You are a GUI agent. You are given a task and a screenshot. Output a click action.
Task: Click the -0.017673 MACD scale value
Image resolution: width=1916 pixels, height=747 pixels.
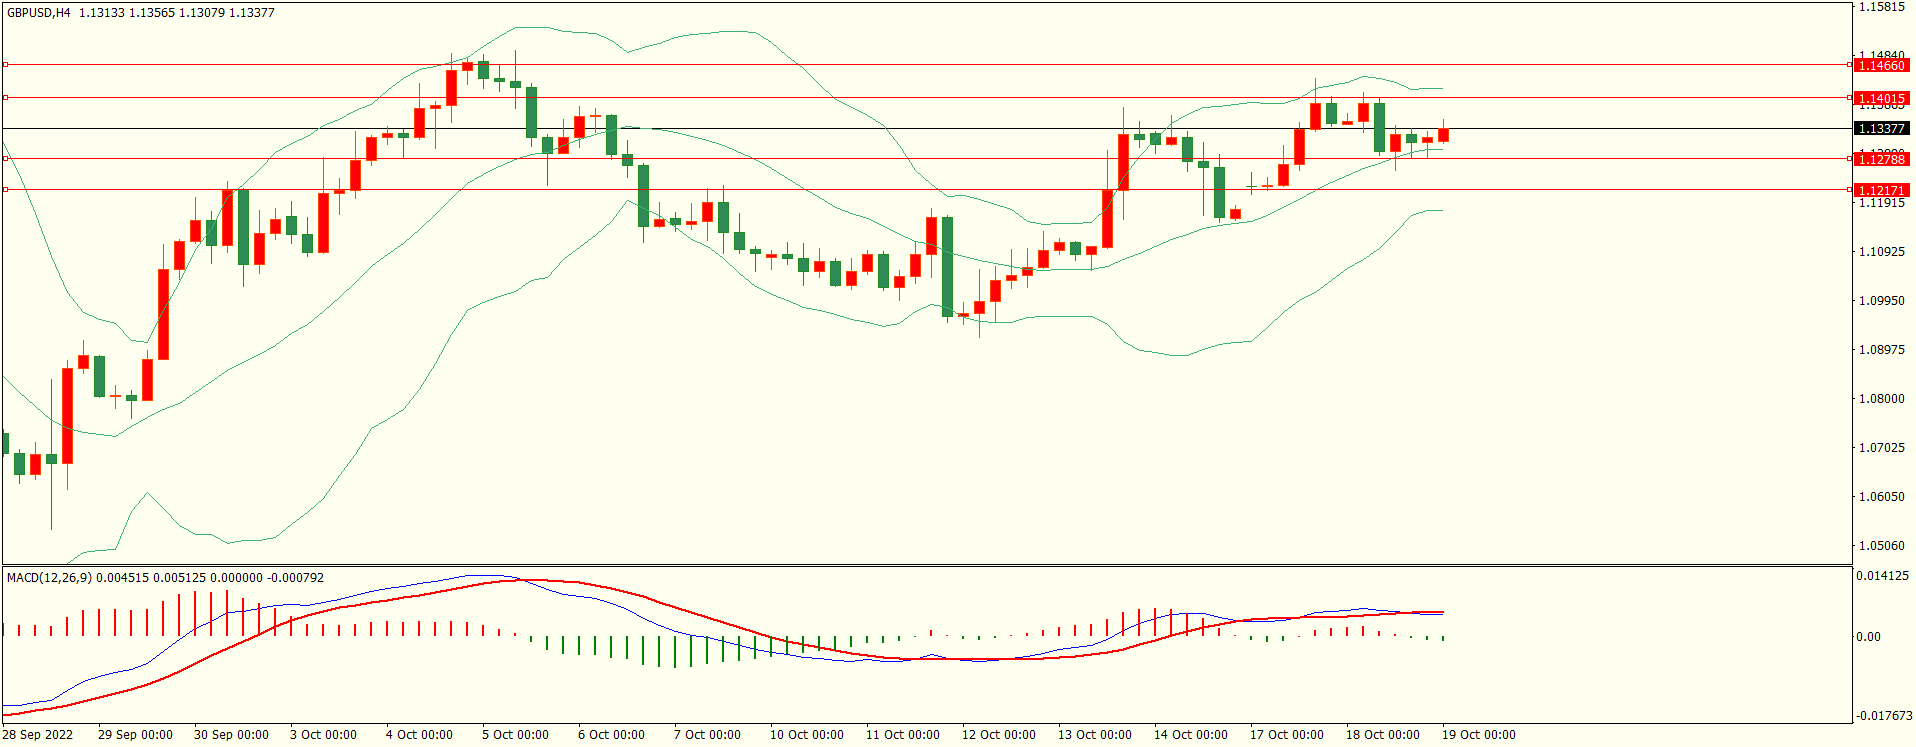click(1884, 716)
